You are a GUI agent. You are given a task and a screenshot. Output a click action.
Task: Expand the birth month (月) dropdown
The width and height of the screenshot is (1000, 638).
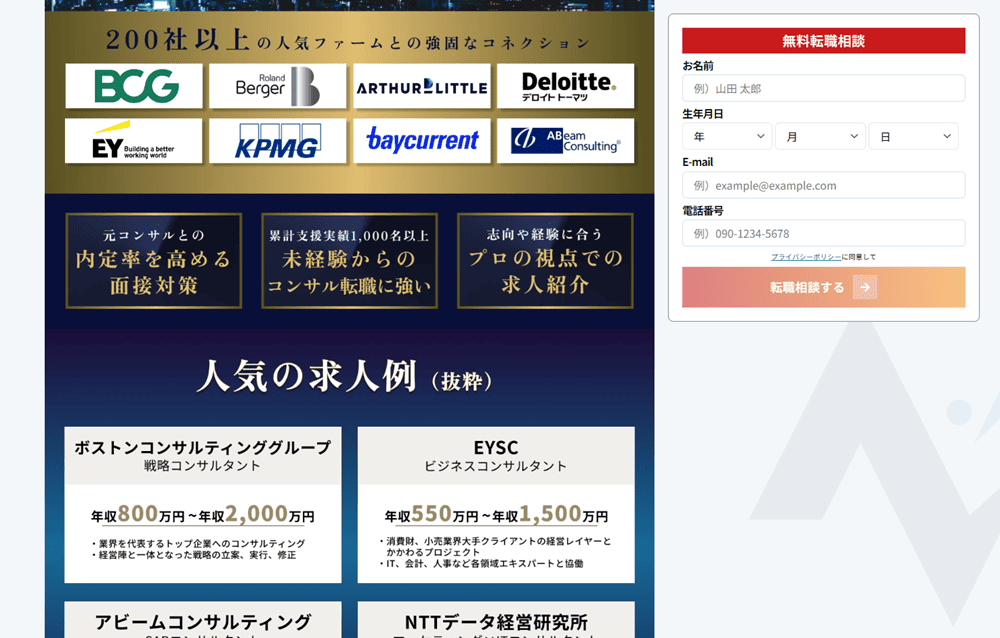pyautogui.click(x=820, y=136)
